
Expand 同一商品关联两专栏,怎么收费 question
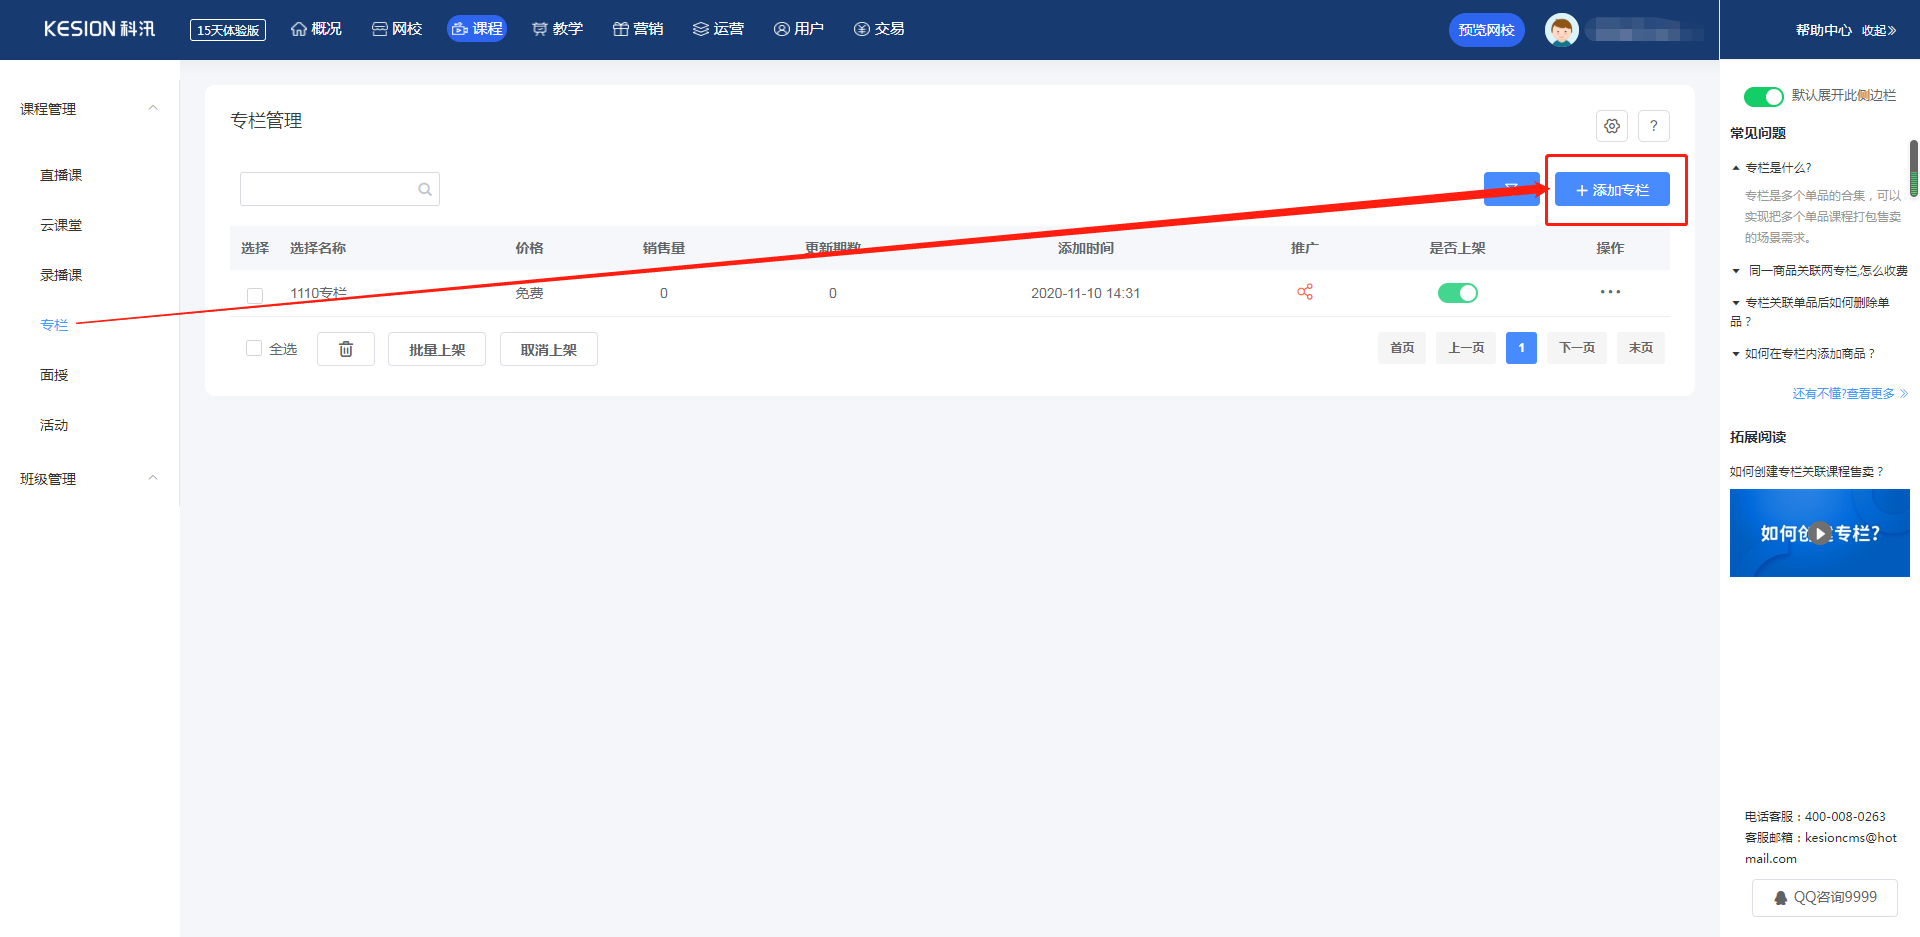[1819, 271]
